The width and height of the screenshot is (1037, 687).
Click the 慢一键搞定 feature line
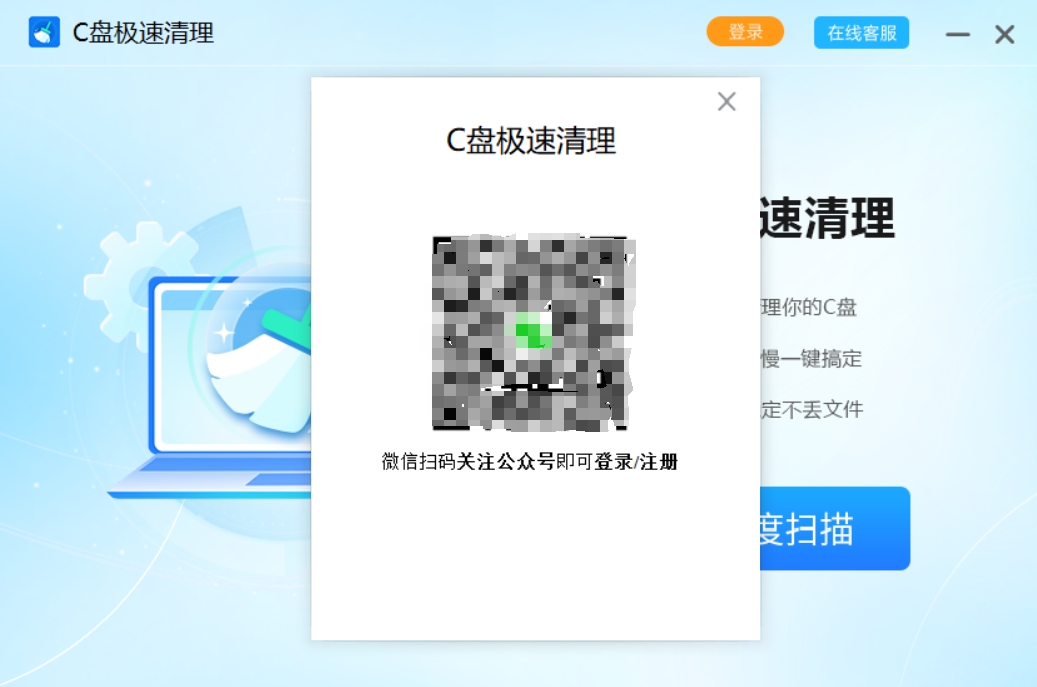click(811, 358)
